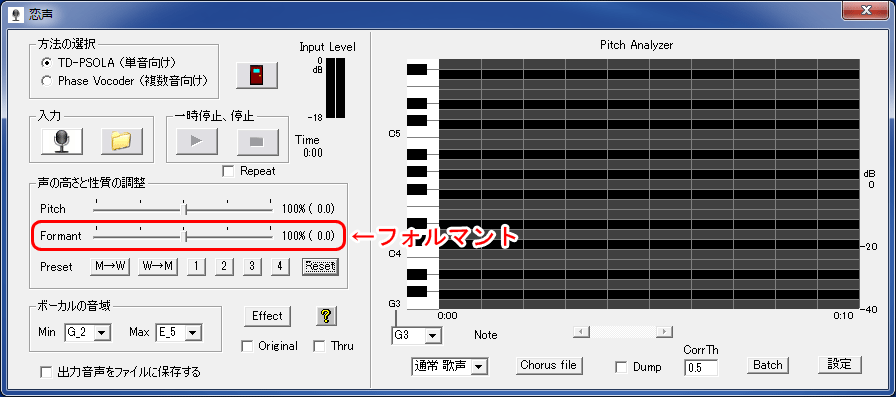The height and width of the screenshot is (397, 896).
Task: Click the time scrollbar track under the analyzer
Action: coord(622,332)
